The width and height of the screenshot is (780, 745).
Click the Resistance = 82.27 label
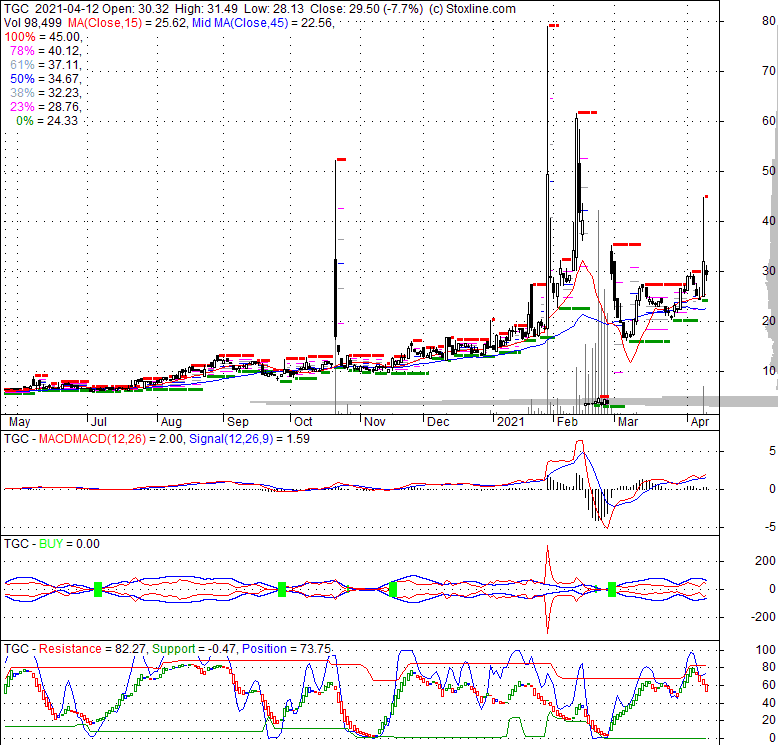point(92,649)
